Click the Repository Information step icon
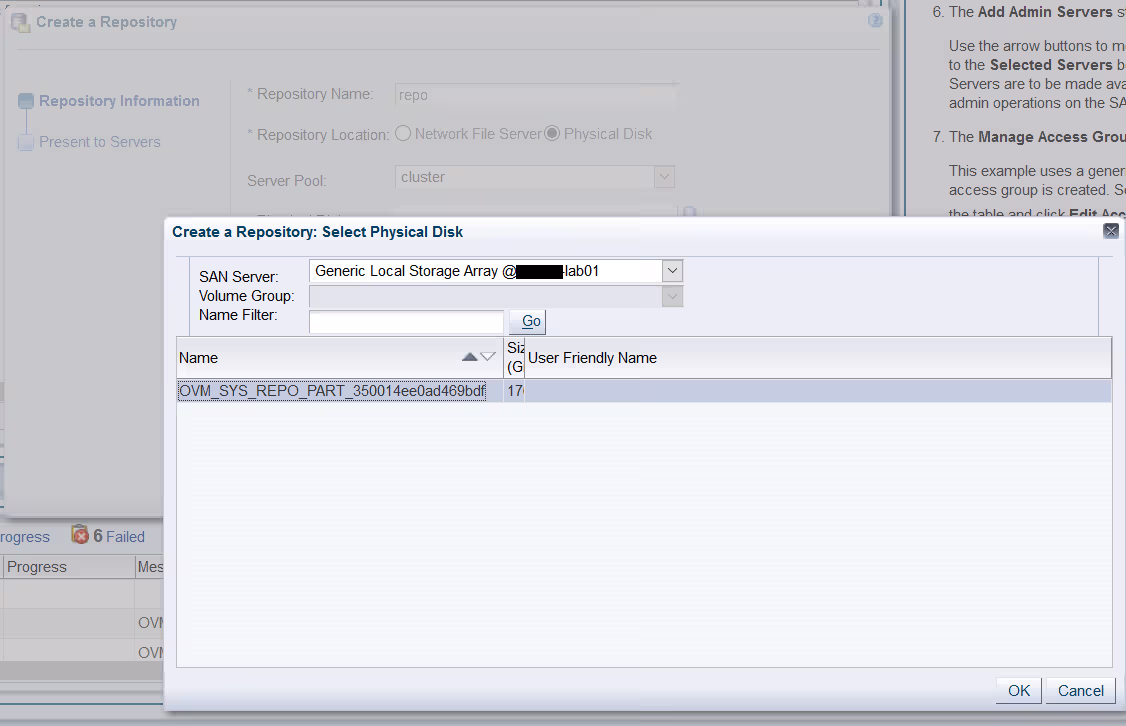 coord(26,101)
